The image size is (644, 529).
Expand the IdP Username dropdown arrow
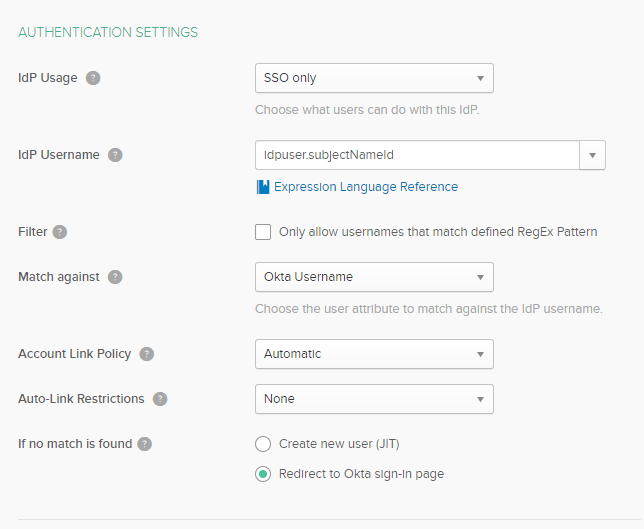593,155
